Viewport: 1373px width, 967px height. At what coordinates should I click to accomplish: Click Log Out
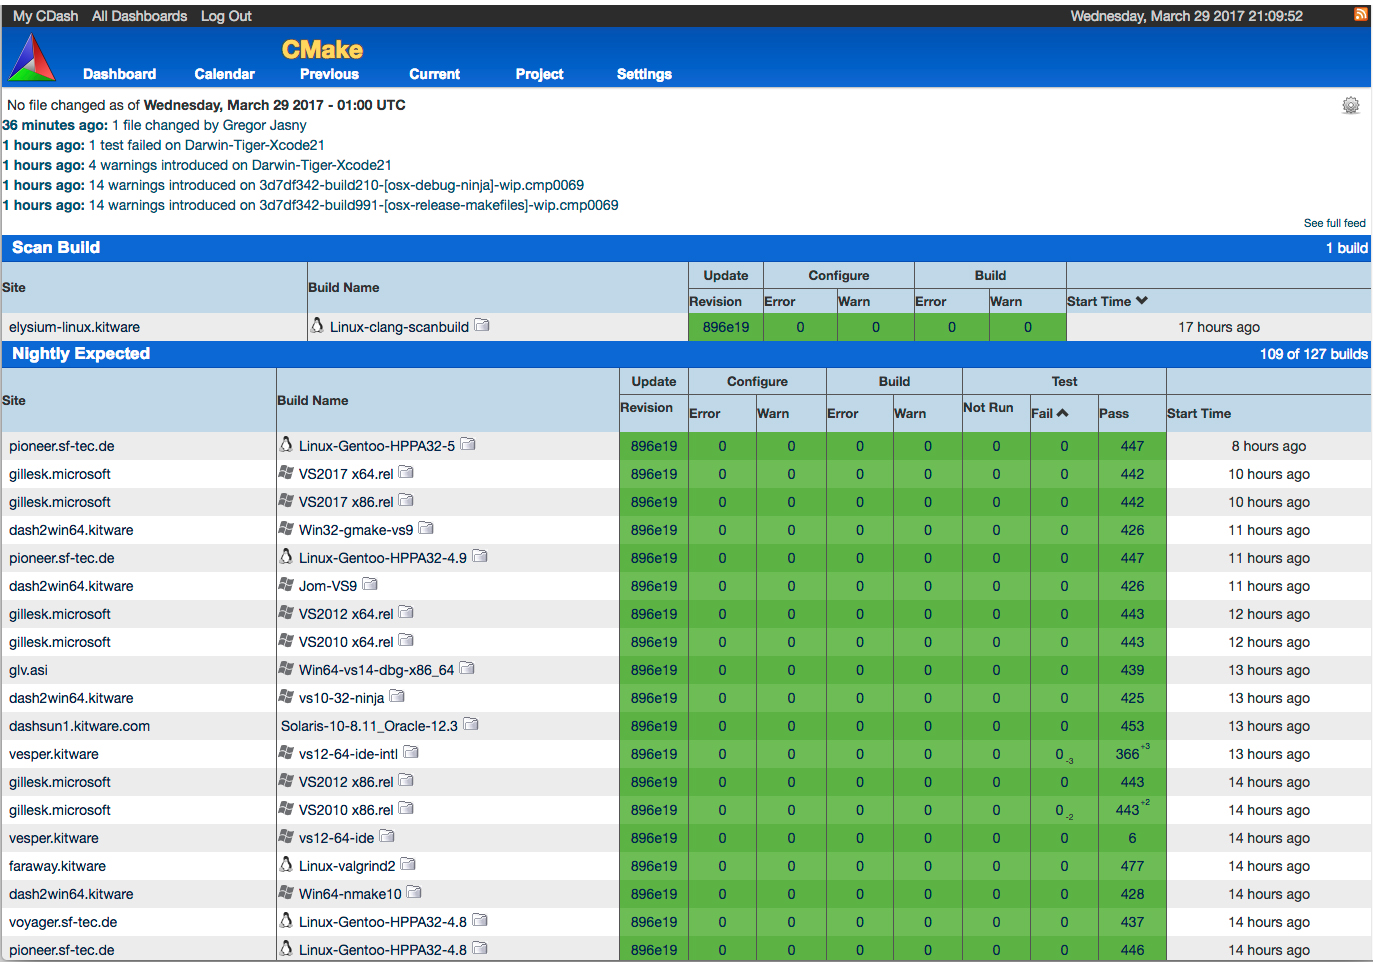pos(226,16)
